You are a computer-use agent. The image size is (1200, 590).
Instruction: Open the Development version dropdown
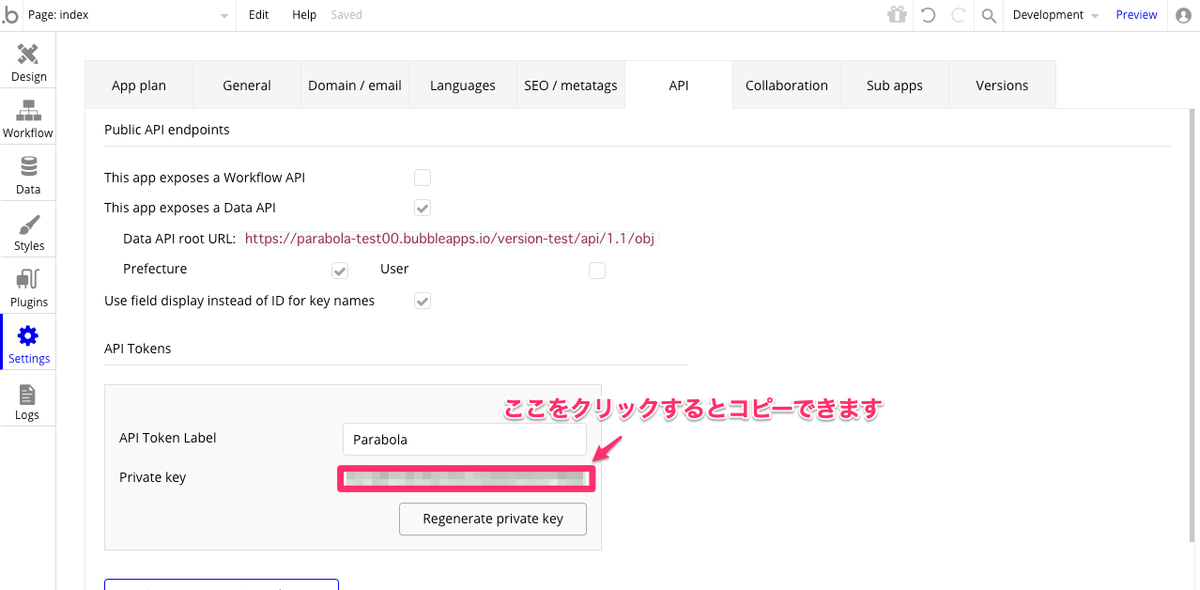coord(1055,15)
